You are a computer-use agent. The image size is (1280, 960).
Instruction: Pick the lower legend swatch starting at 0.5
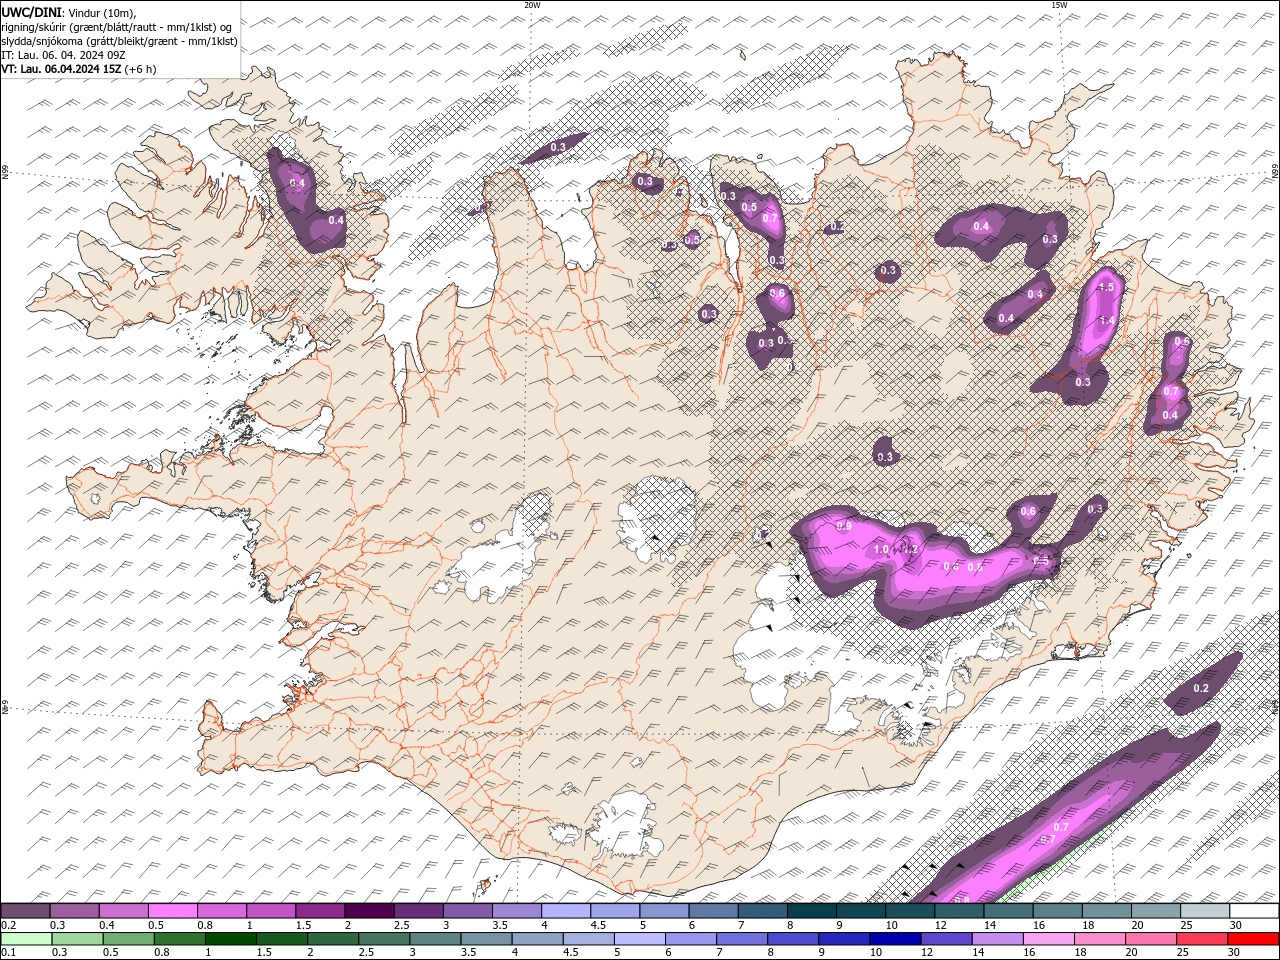[x=128, y=939]
